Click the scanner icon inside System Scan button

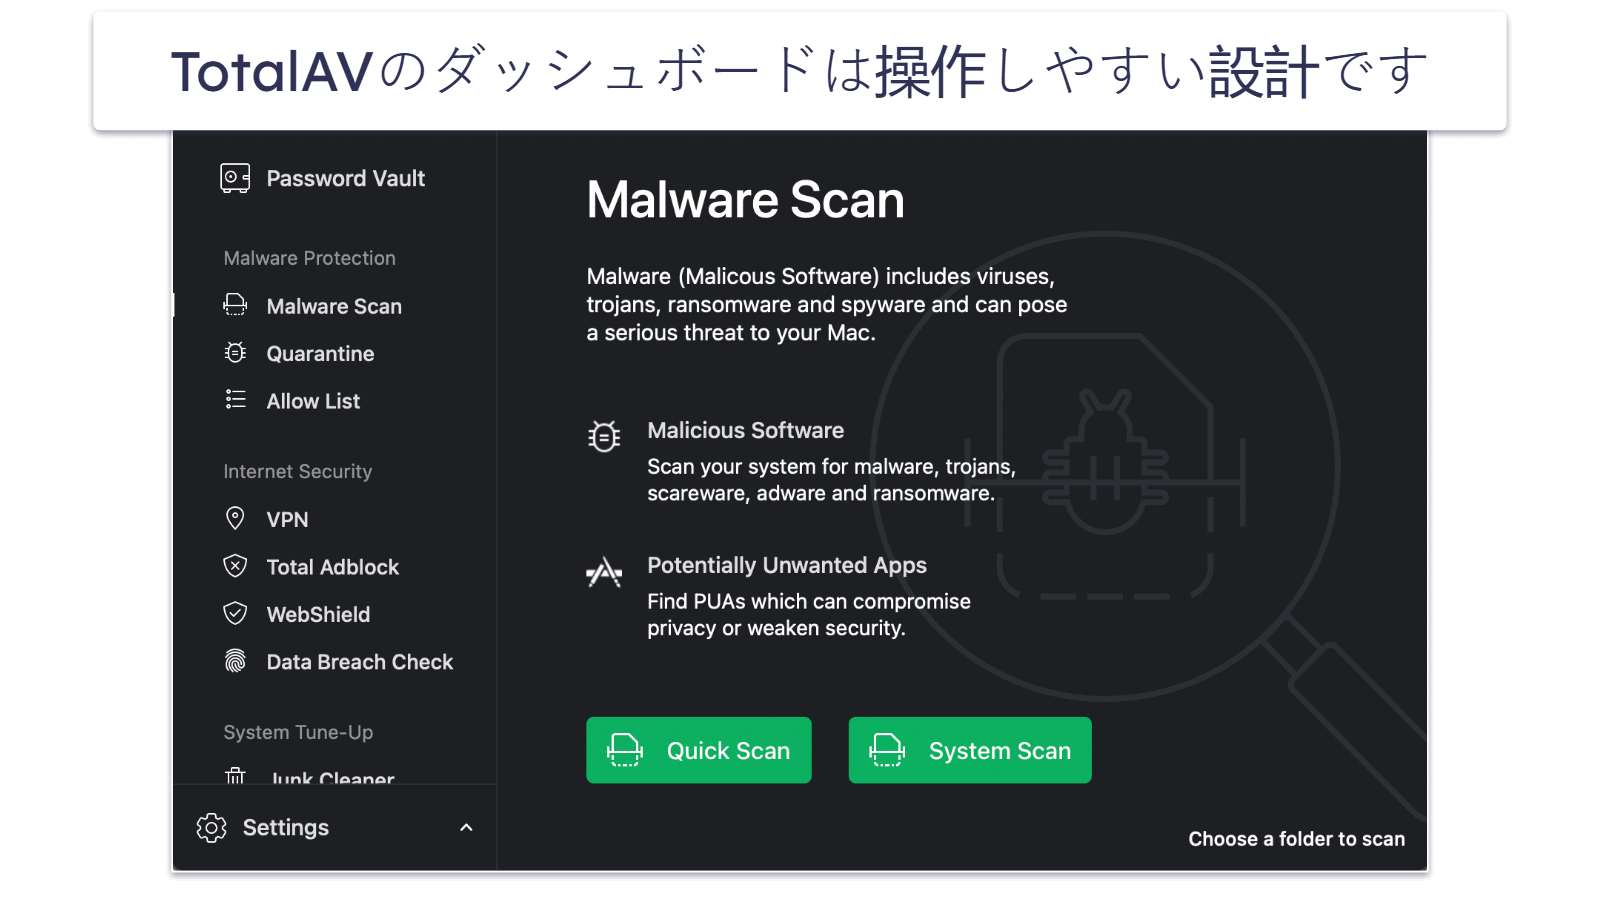[x=887, y=750]
